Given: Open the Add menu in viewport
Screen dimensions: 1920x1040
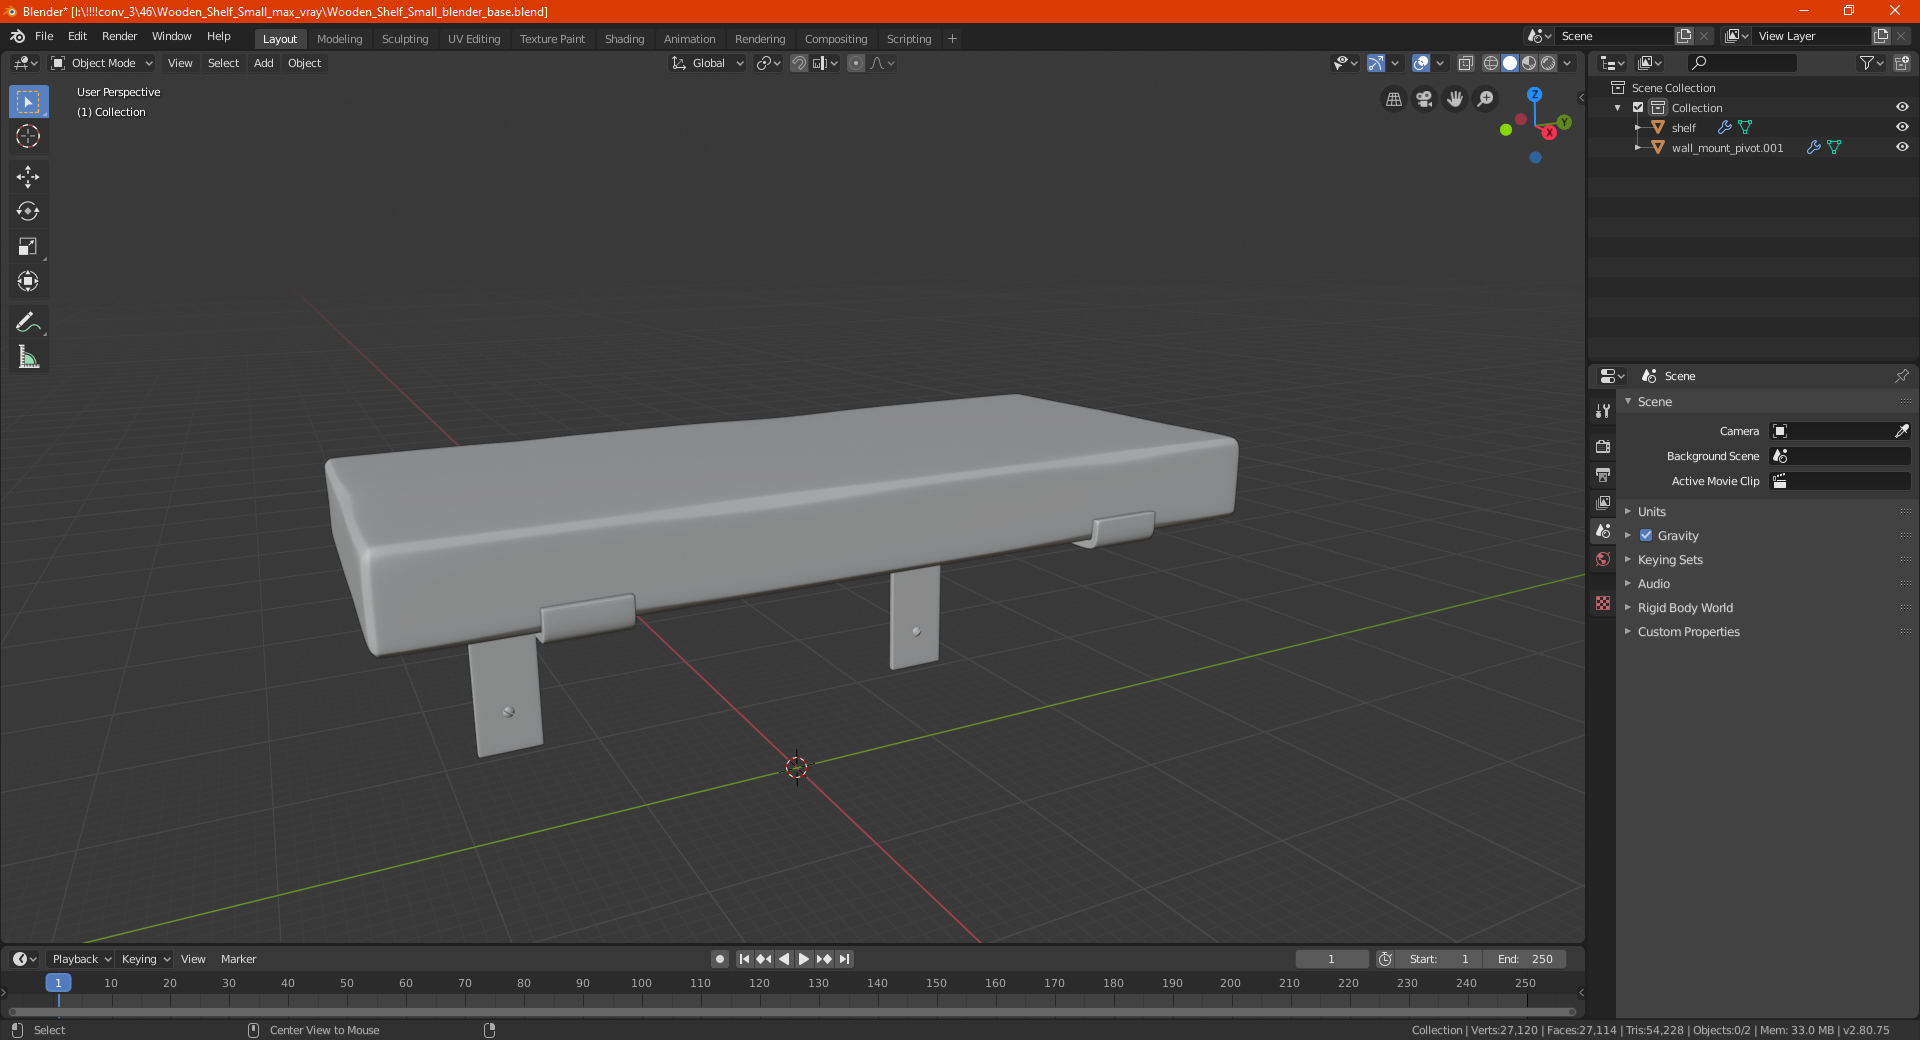Looking at the screenshot, I should pos(263,63).
